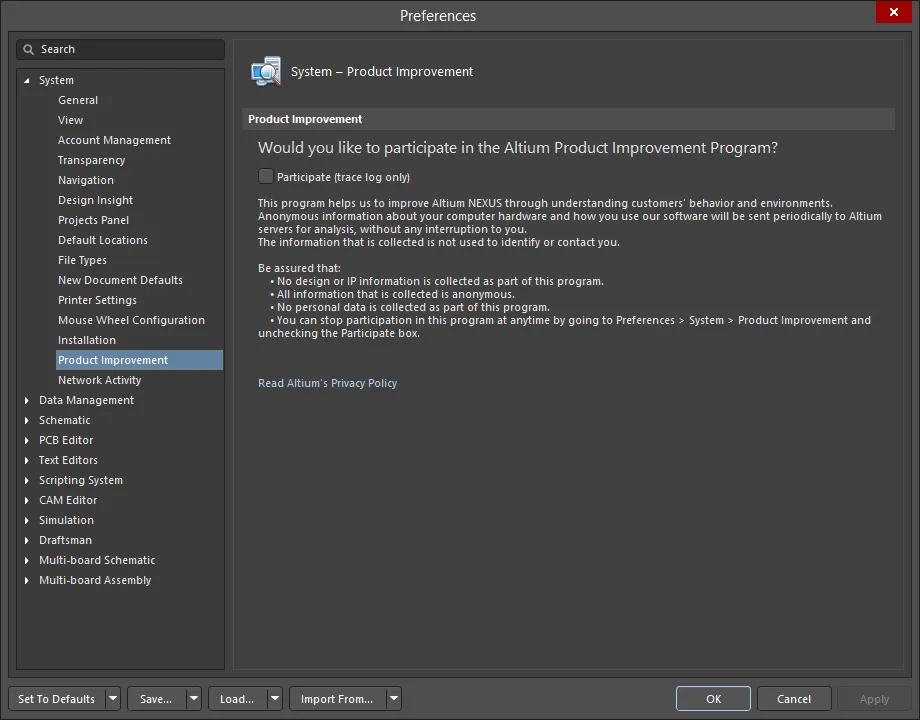
Task: Select the Simulation category label
Action: click(x=66, y=520)
